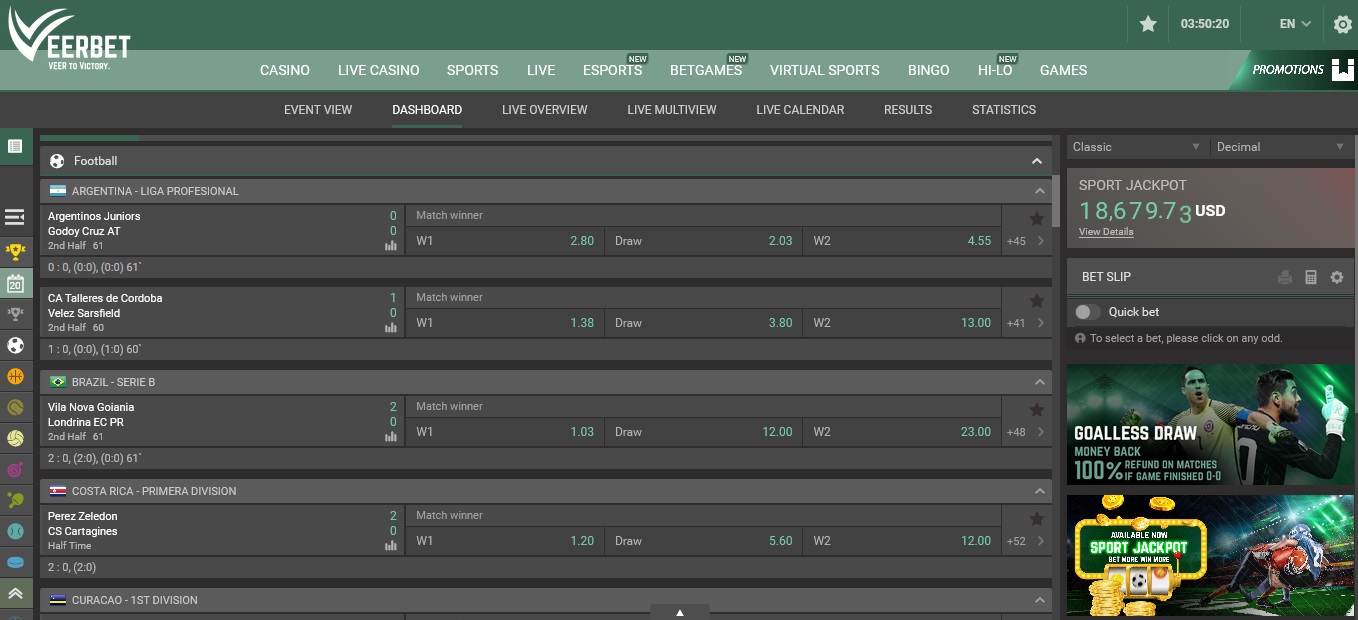Switch to the Live Multiview tab
The image size is (1358, 620).
[x=672, y=110]
